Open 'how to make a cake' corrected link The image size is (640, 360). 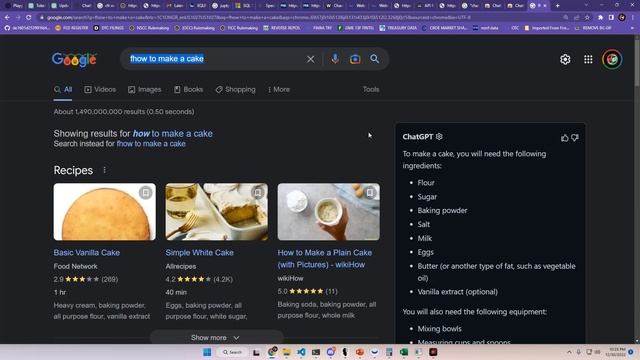coord(173,133)
